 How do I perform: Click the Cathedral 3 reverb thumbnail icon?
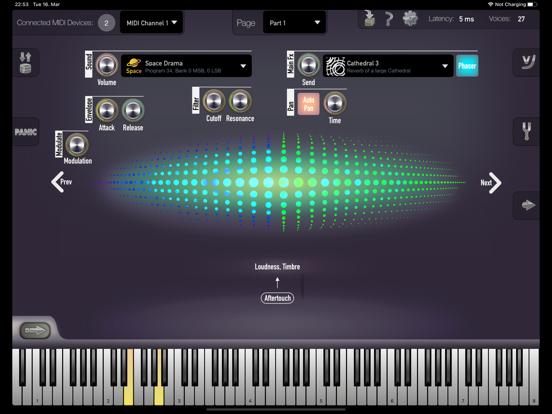tap(335, 66)
